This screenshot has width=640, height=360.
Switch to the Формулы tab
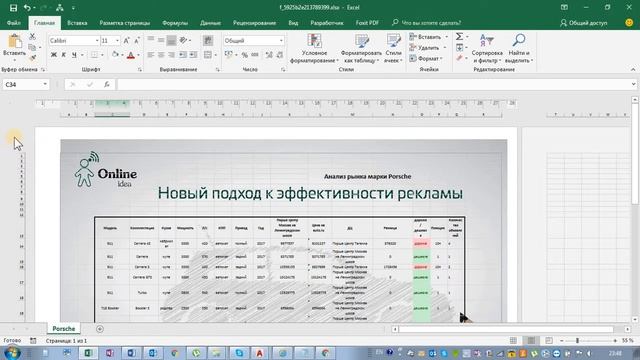[x=175, y=23]
